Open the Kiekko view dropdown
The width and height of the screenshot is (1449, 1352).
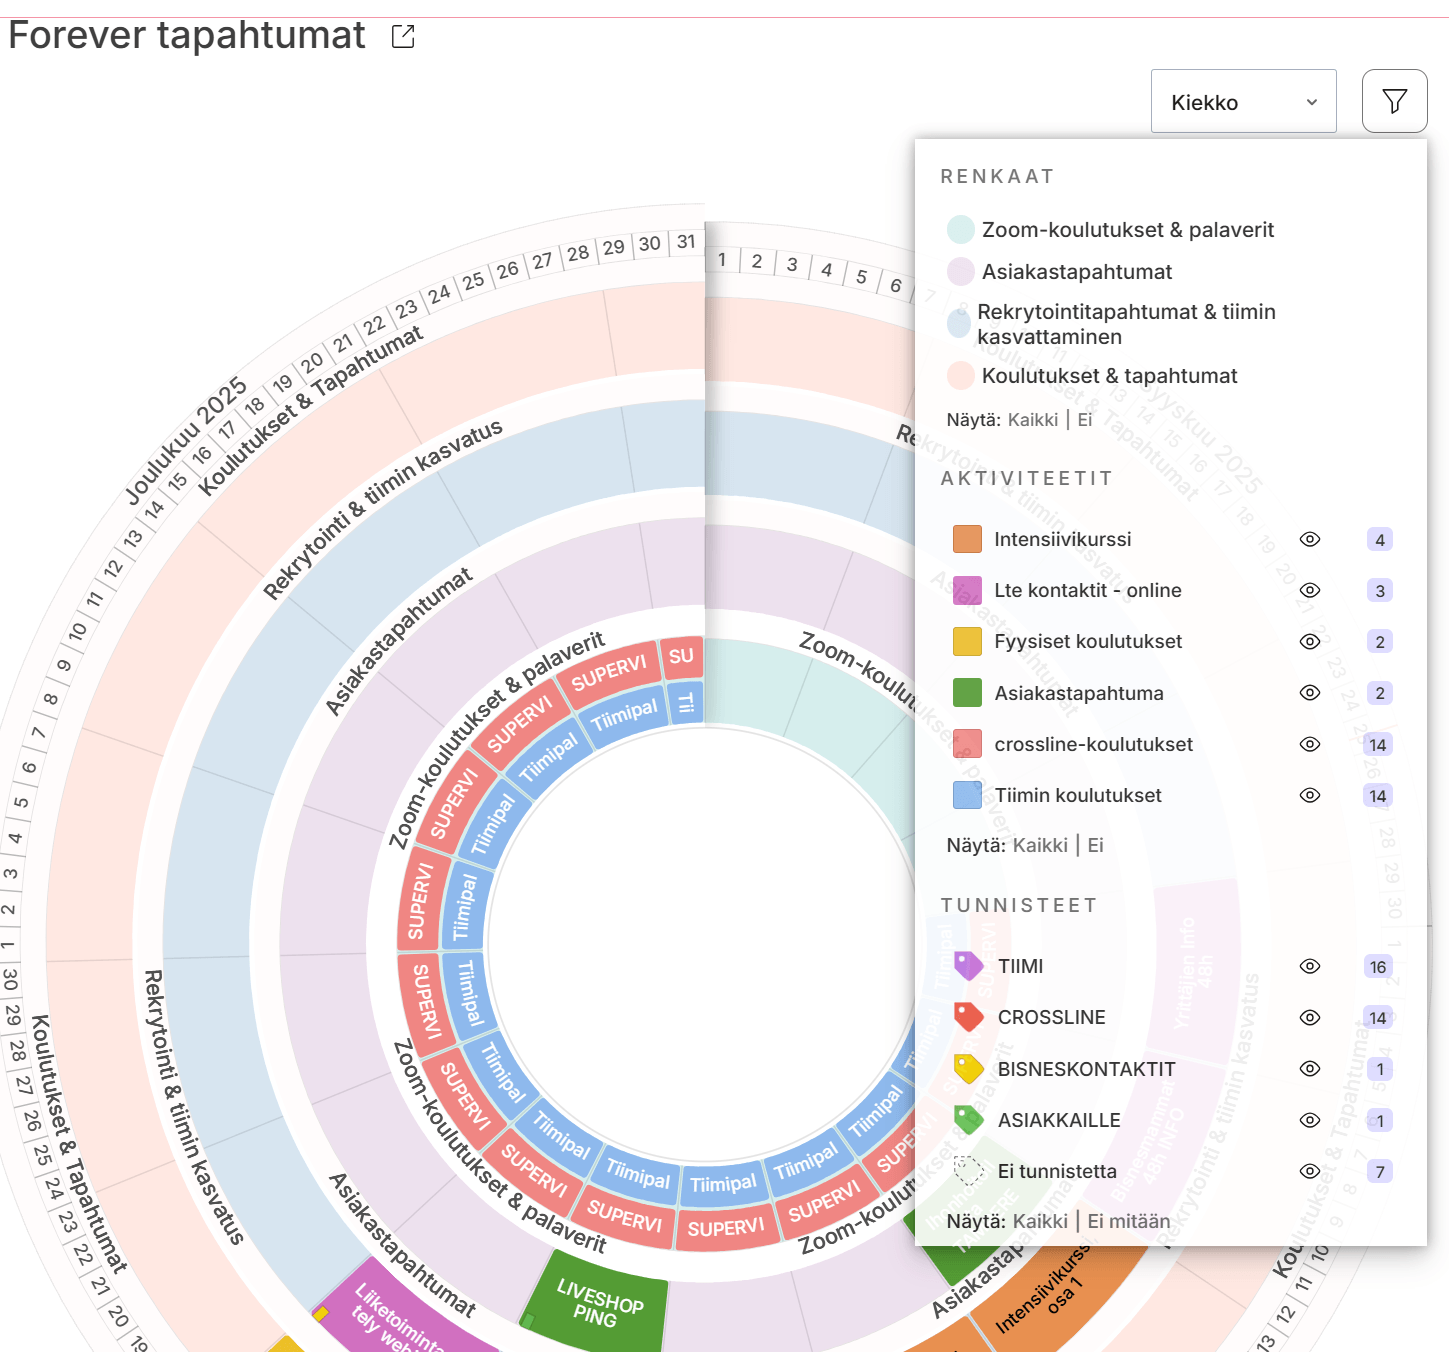[x=1243, y=102]
